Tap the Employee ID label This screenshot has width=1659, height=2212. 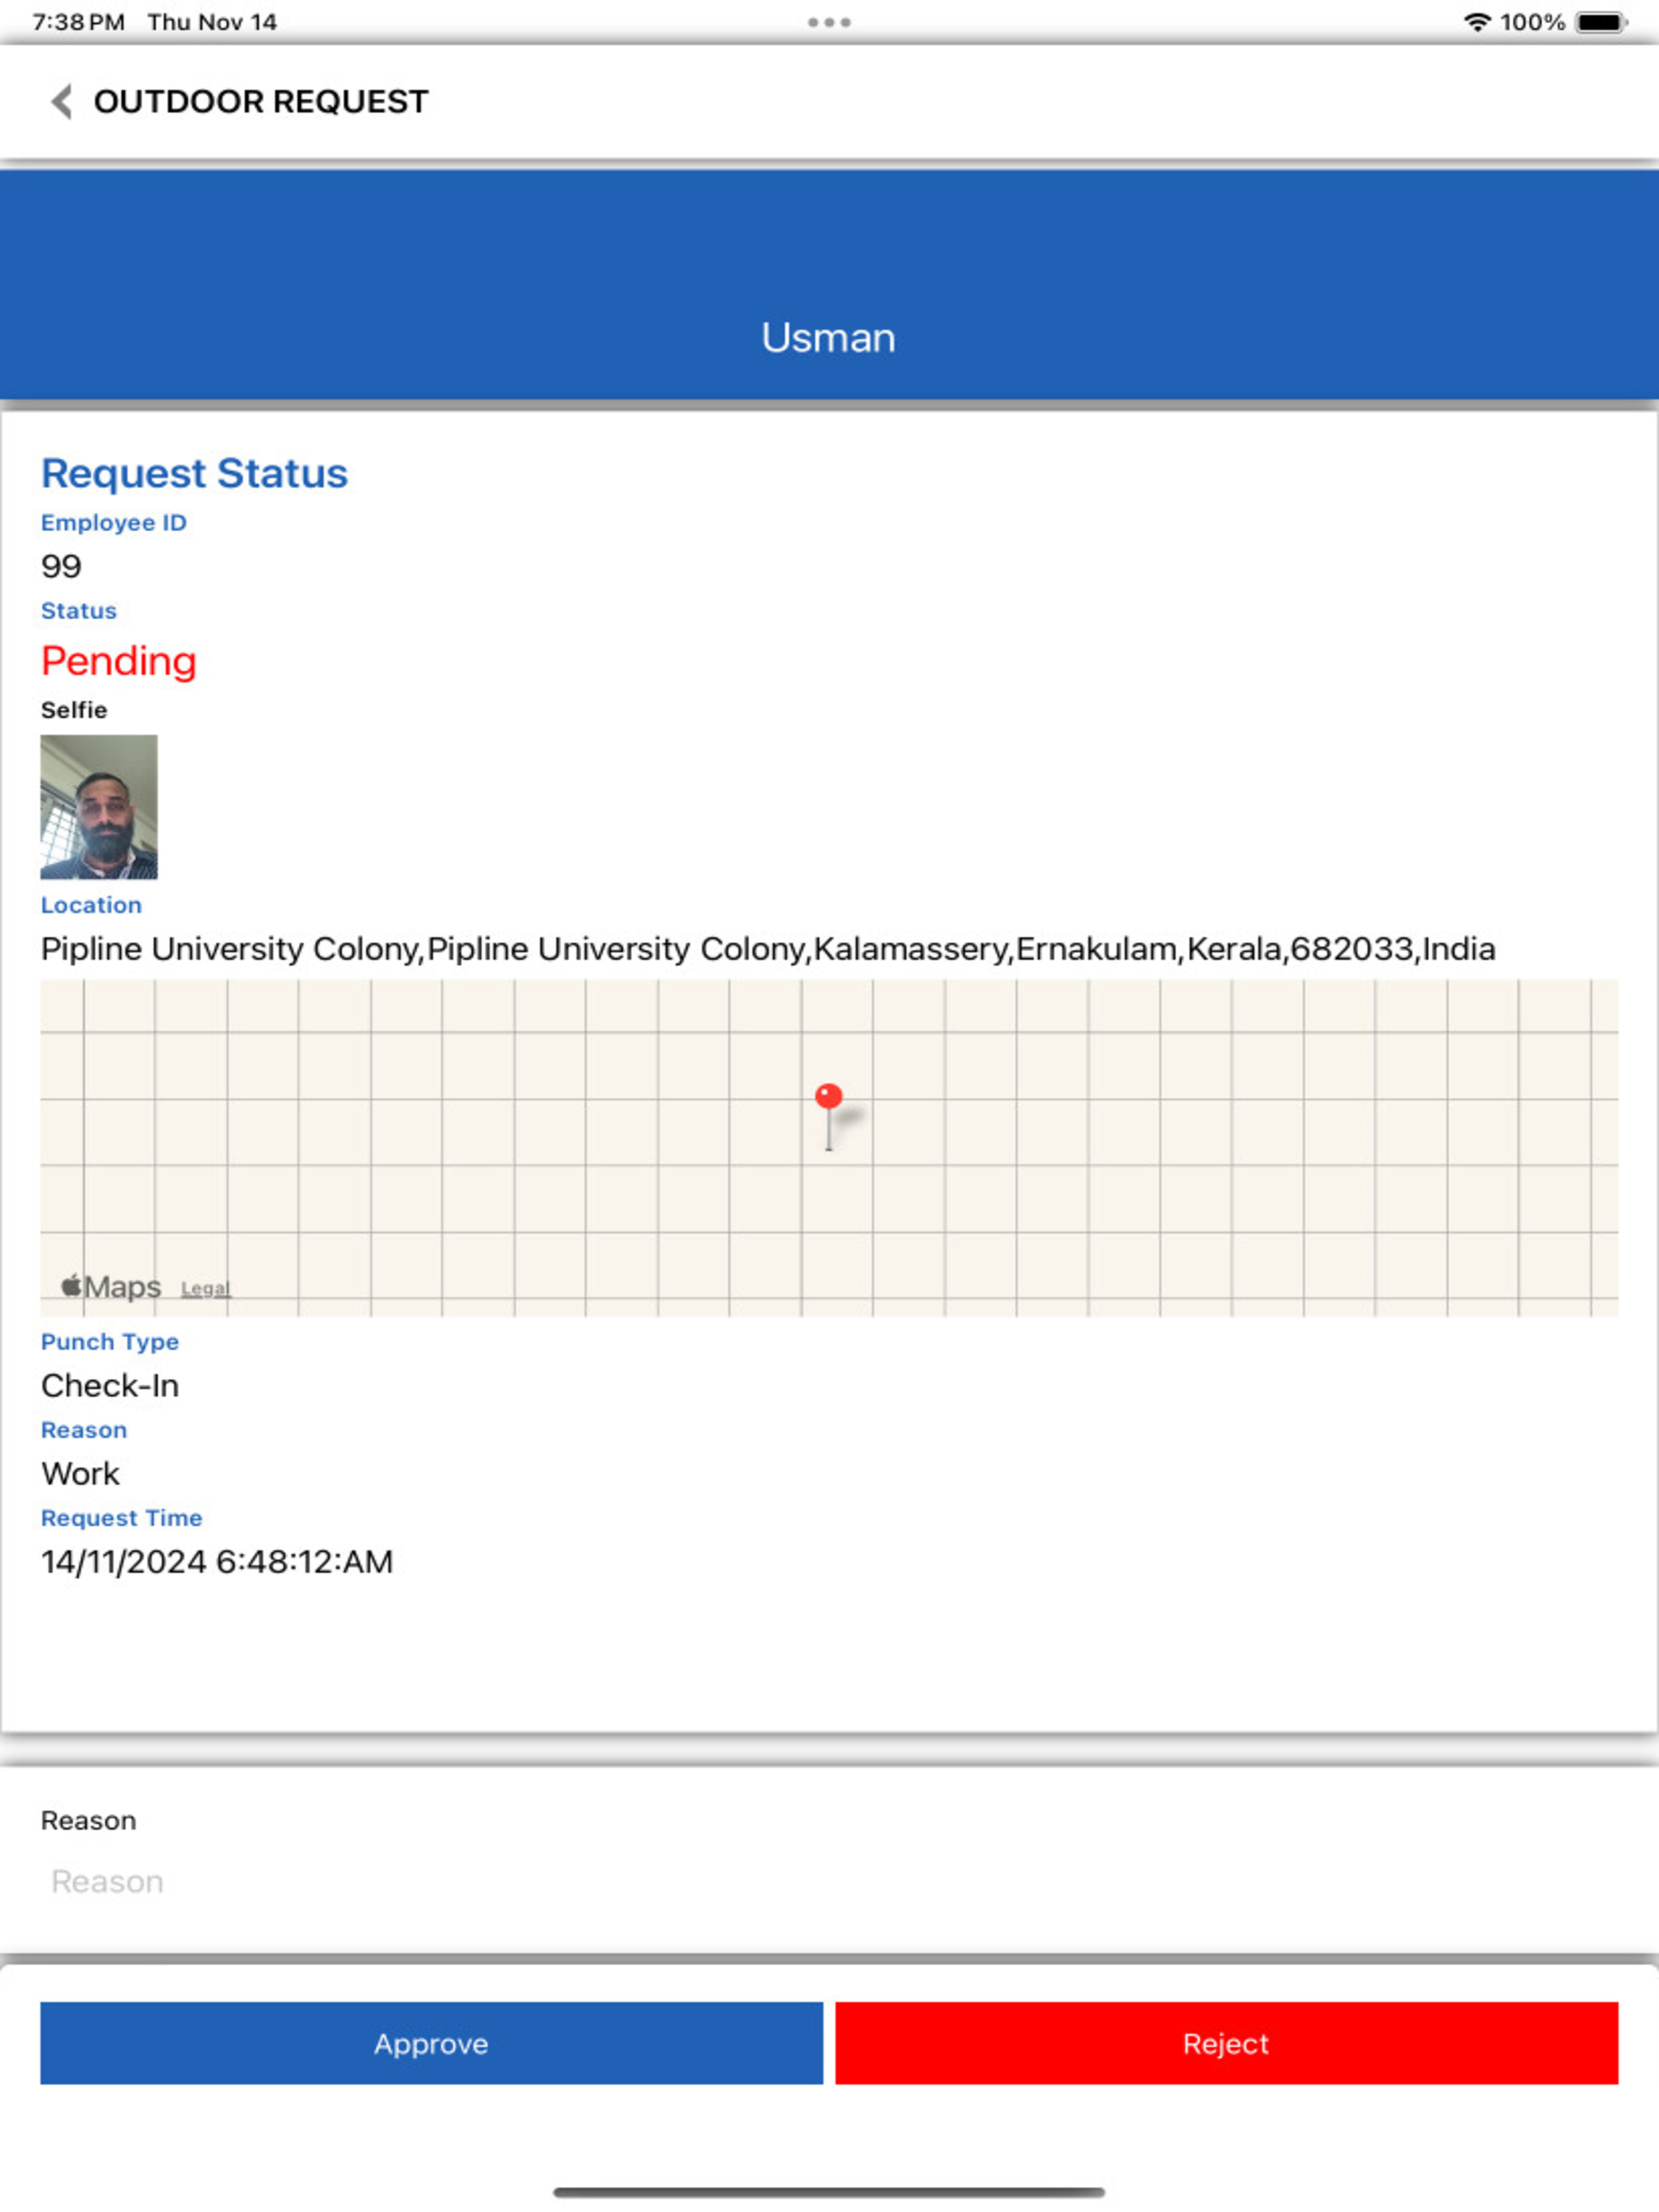point(114,523)
